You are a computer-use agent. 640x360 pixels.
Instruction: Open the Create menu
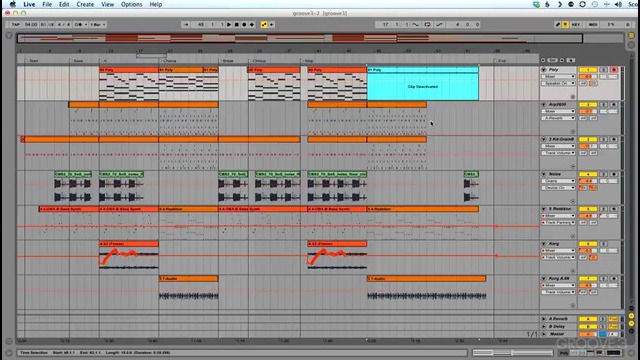click(85, 4)
